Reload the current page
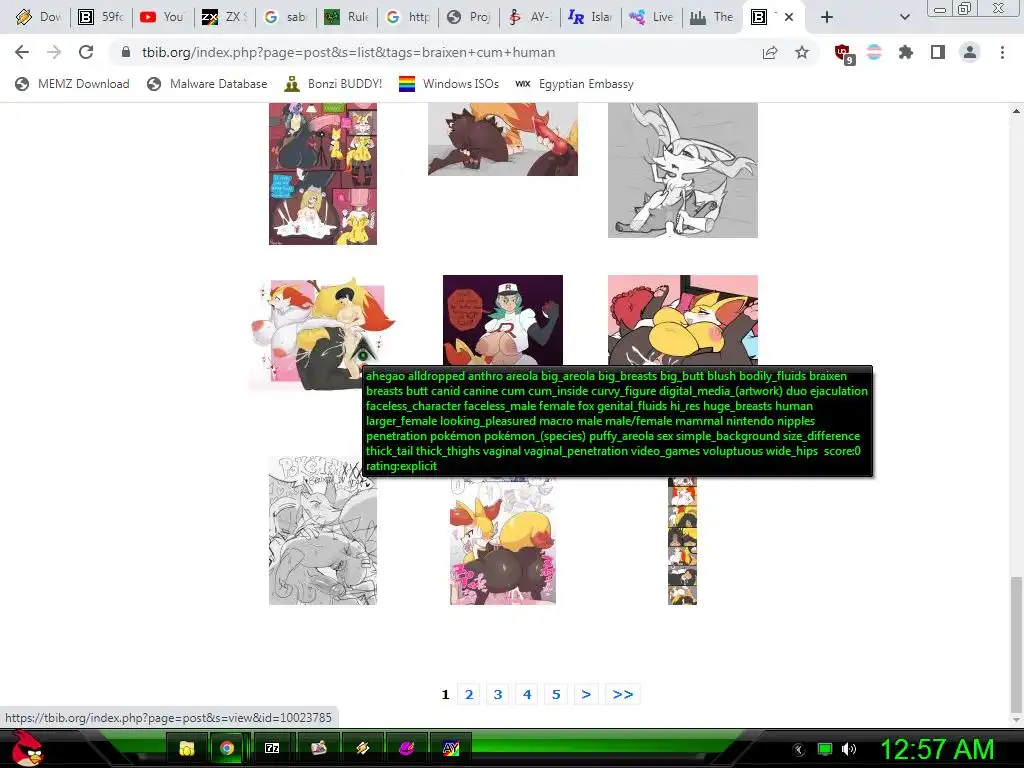 pos(86,52)
